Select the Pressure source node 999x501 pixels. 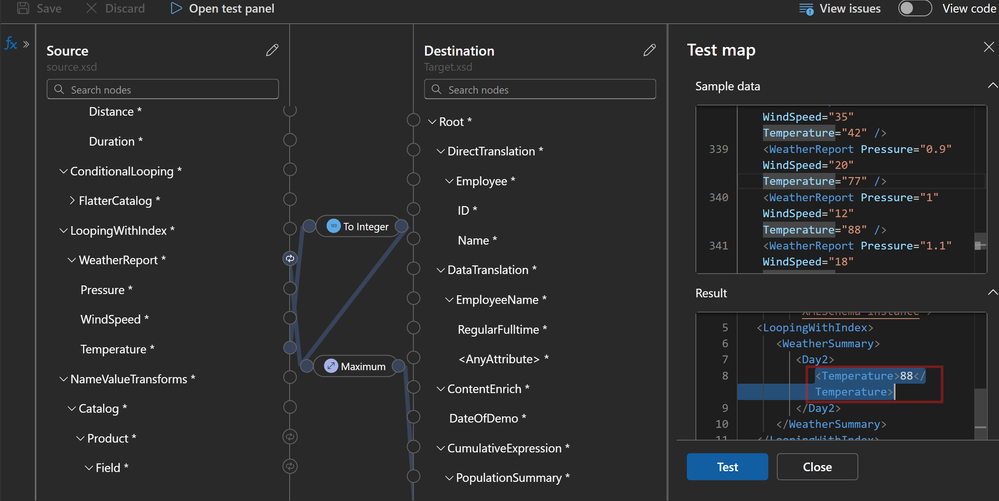106,290
